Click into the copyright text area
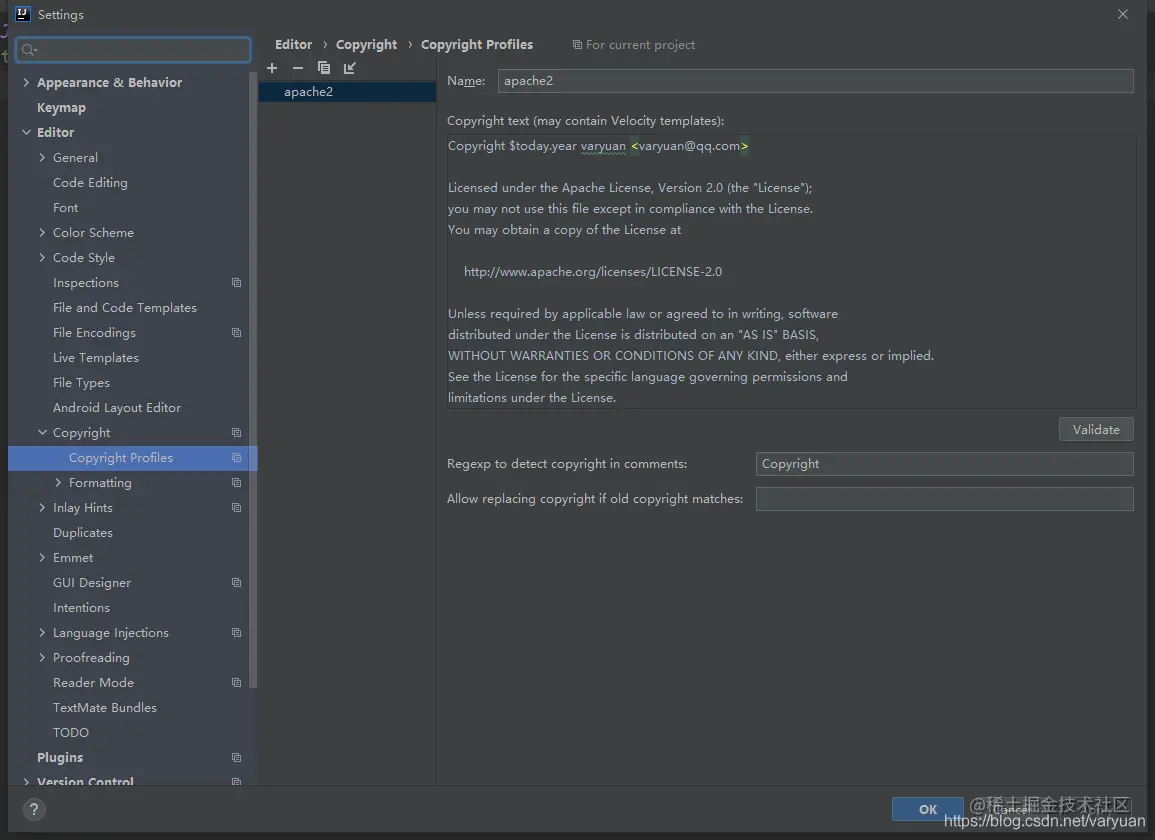The image size is (1155, 840). tap(791, 272)
